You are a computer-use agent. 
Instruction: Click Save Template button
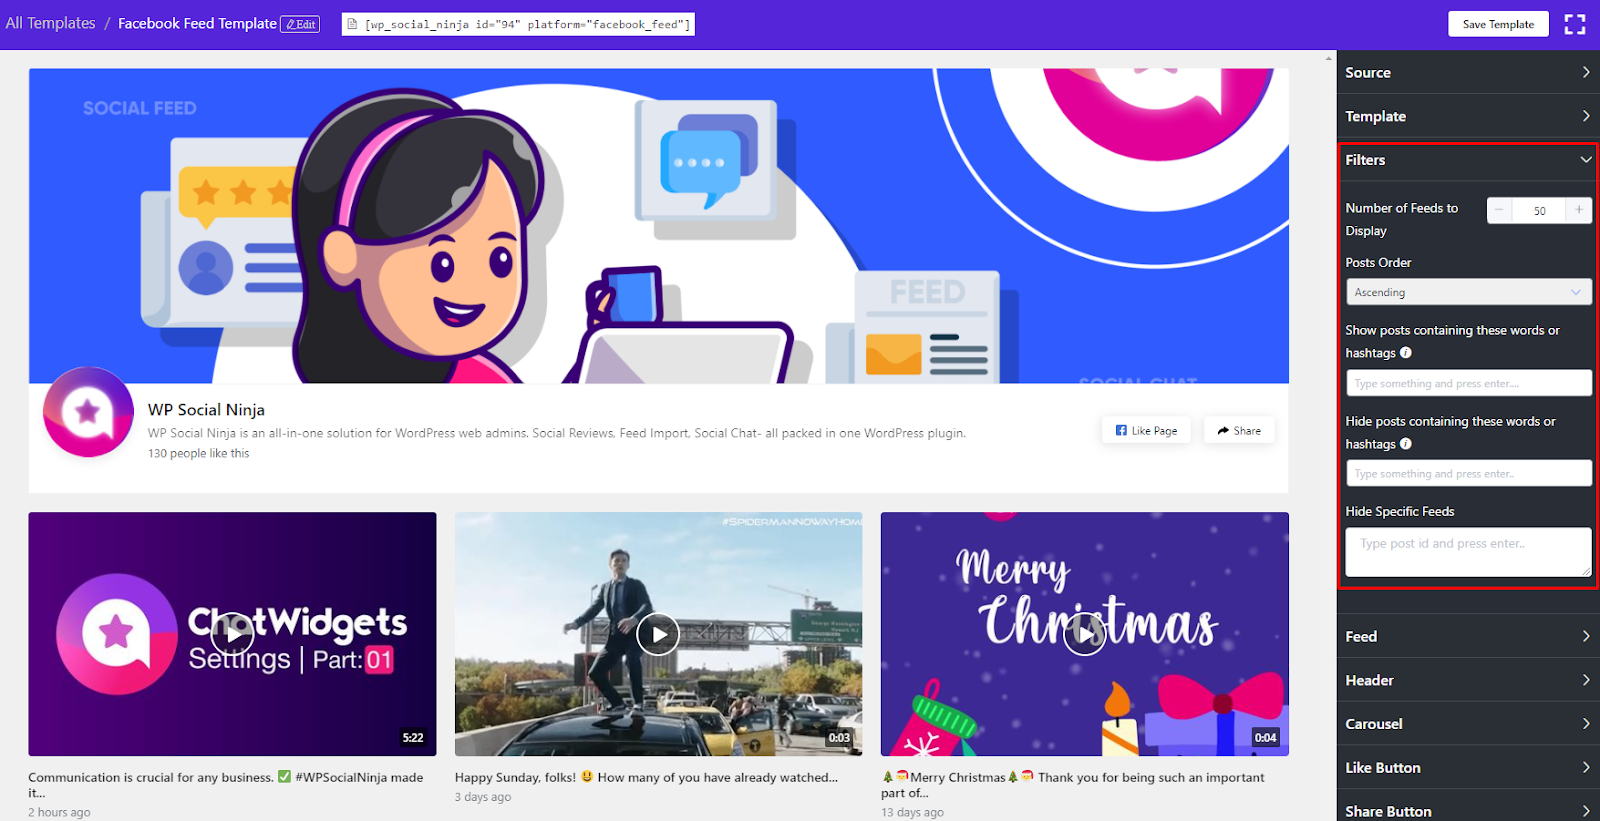(x=1498, y=24)
